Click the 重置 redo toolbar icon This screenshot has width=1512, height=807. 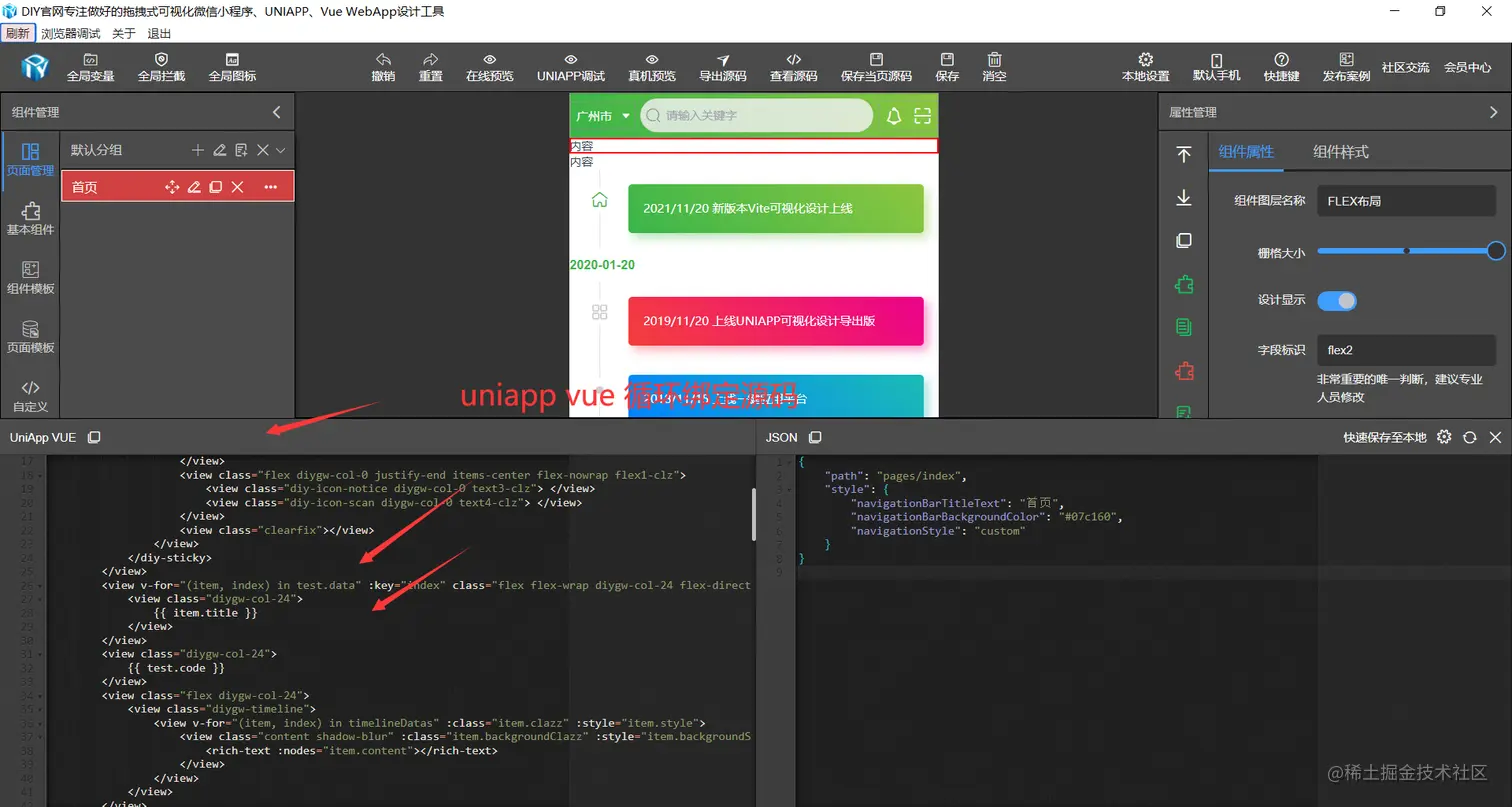(431, 67)
